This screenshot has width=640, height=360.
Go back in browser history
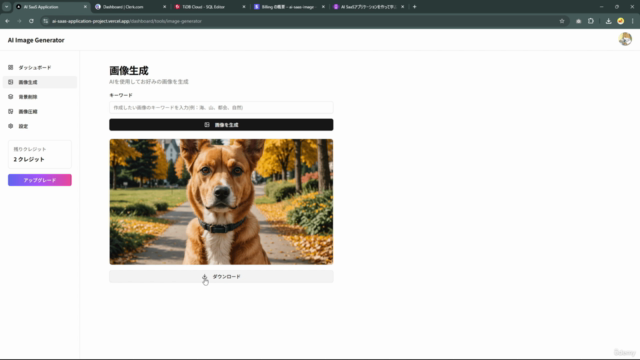[7, 21]
